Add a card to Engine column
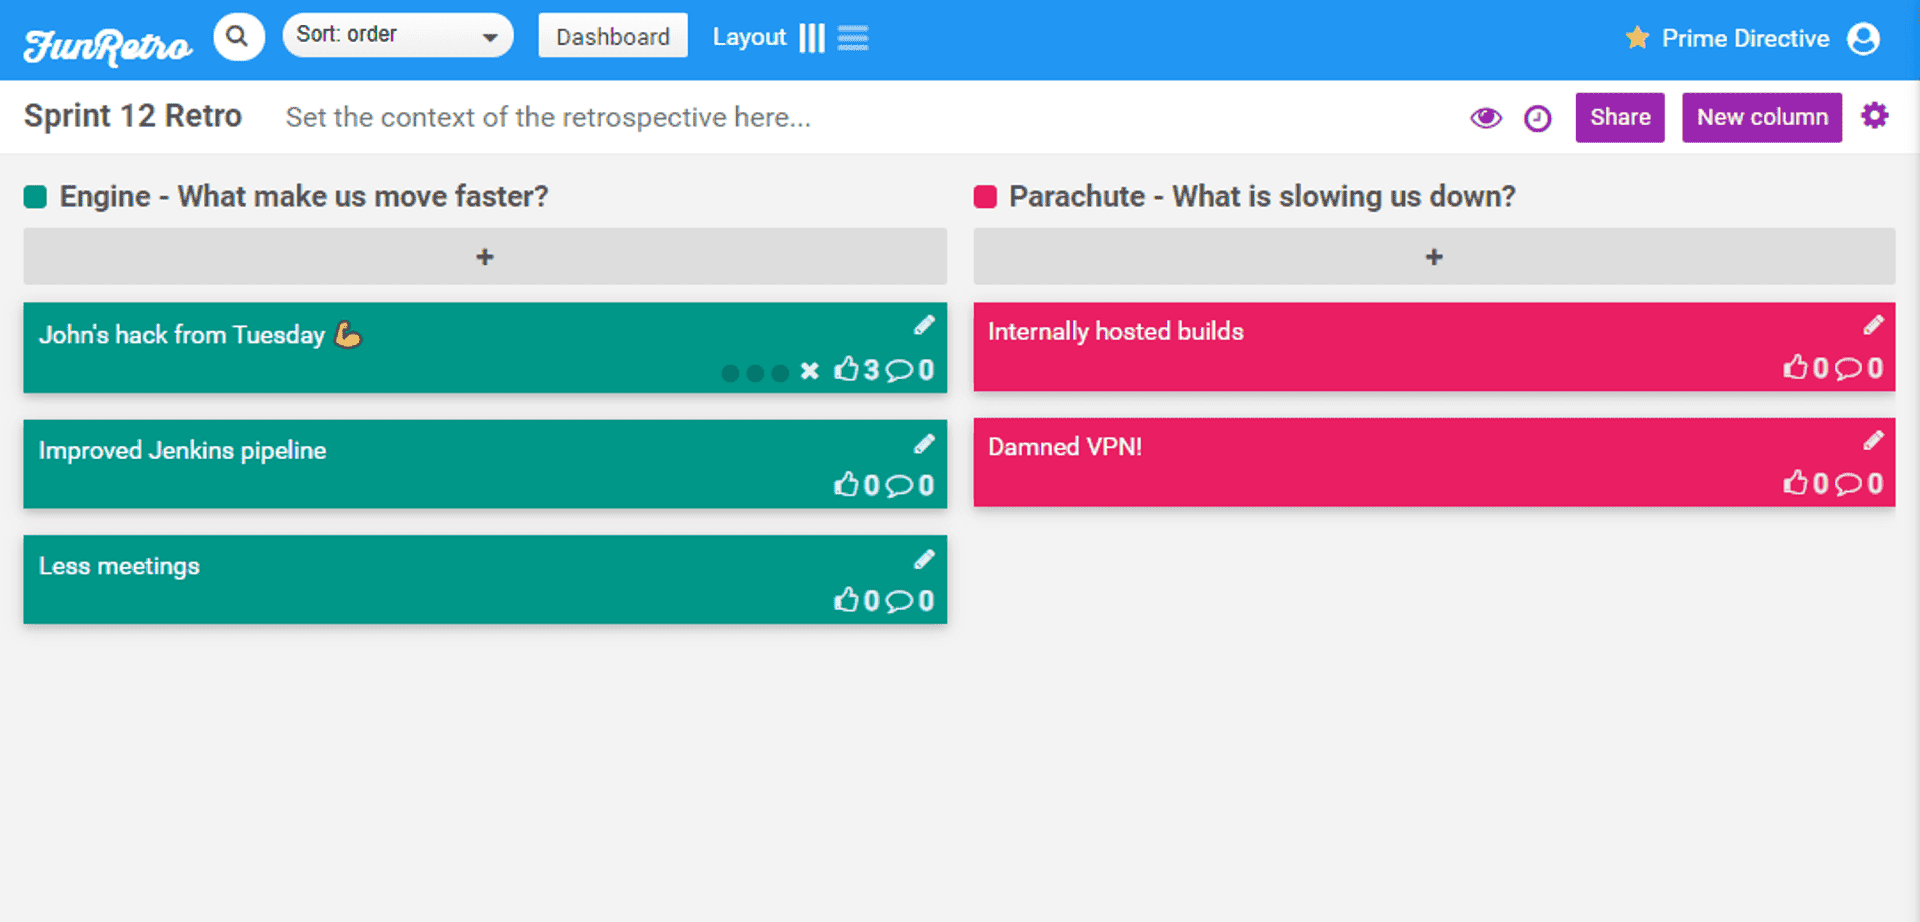Screen dimensions: 1920x922 pyautogui.click(x=485, y=257)
